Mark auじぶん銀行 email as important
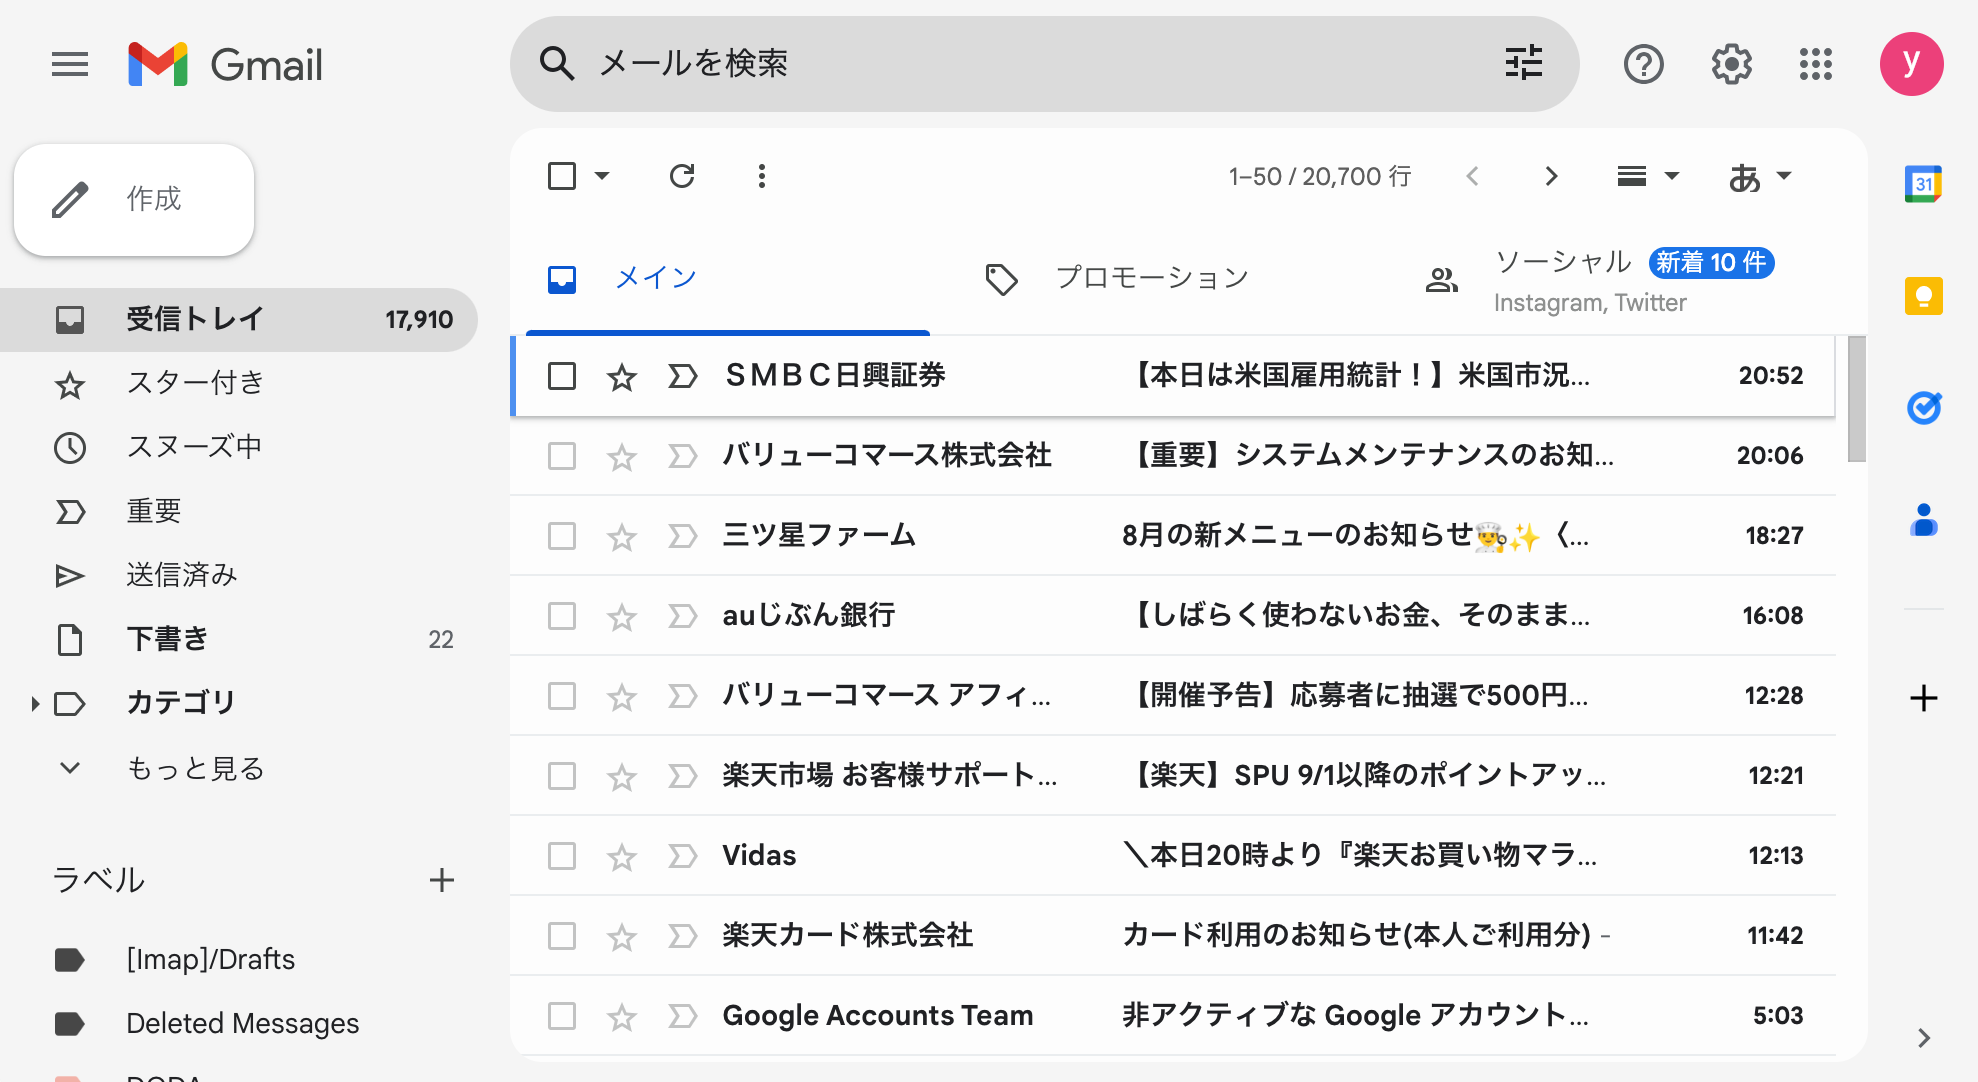 tap(682, 616)
